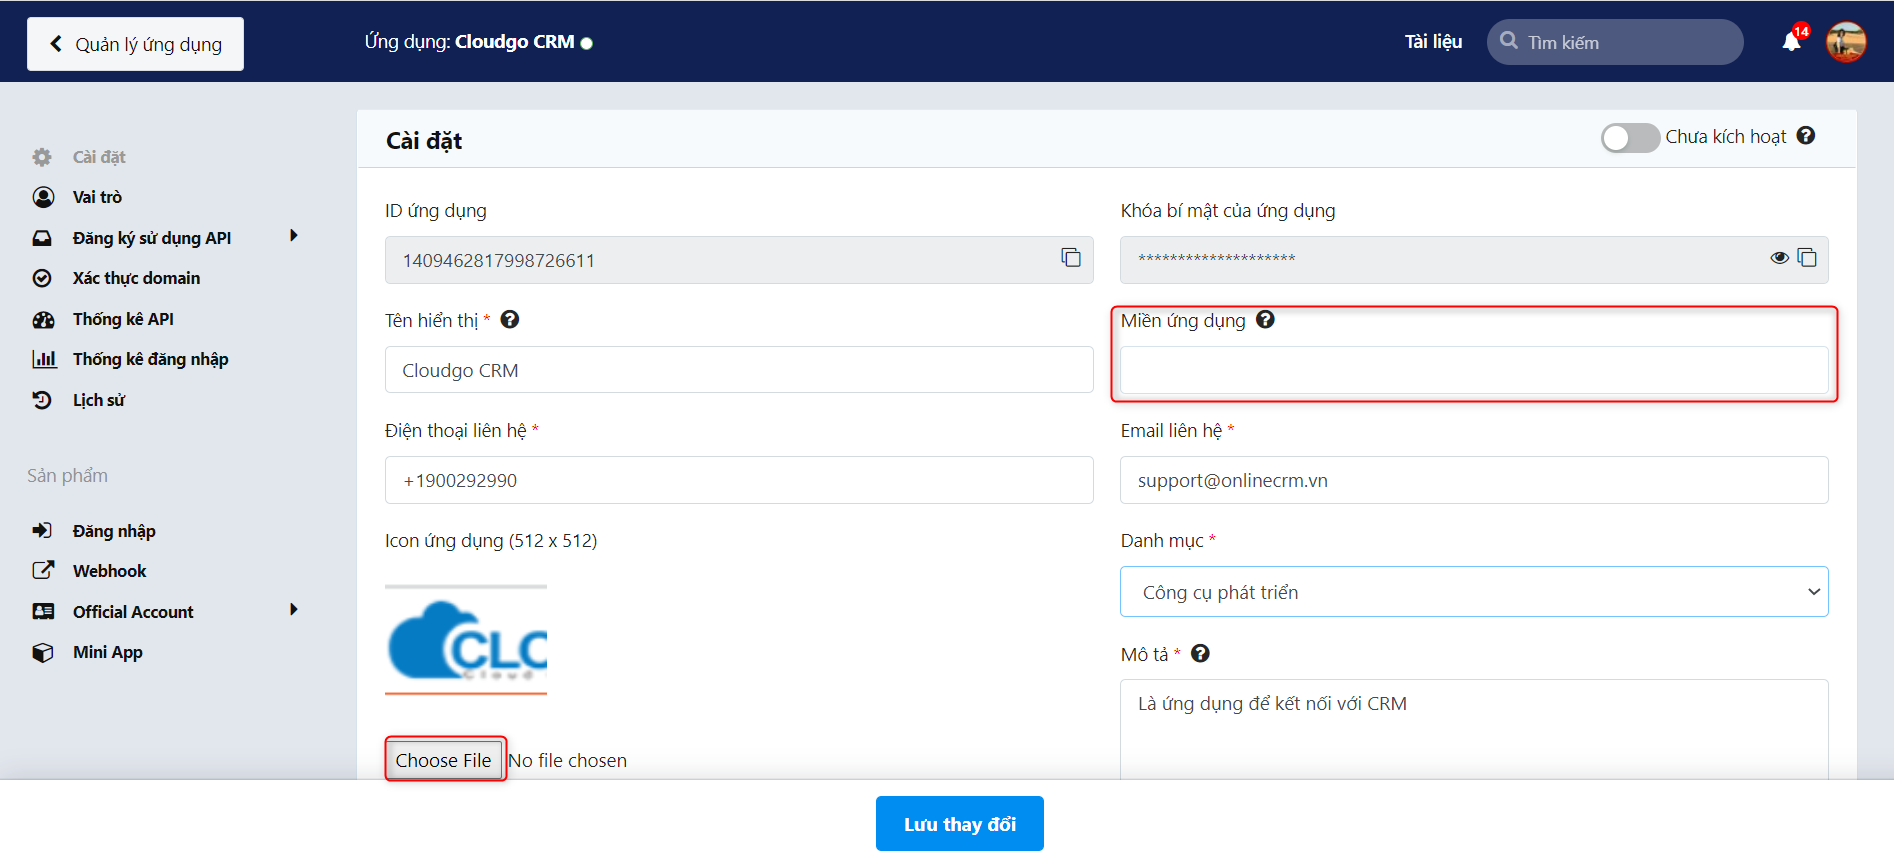Open the Danh mục dropdown
The image size is (1894, 866).
pos(1474,592)
